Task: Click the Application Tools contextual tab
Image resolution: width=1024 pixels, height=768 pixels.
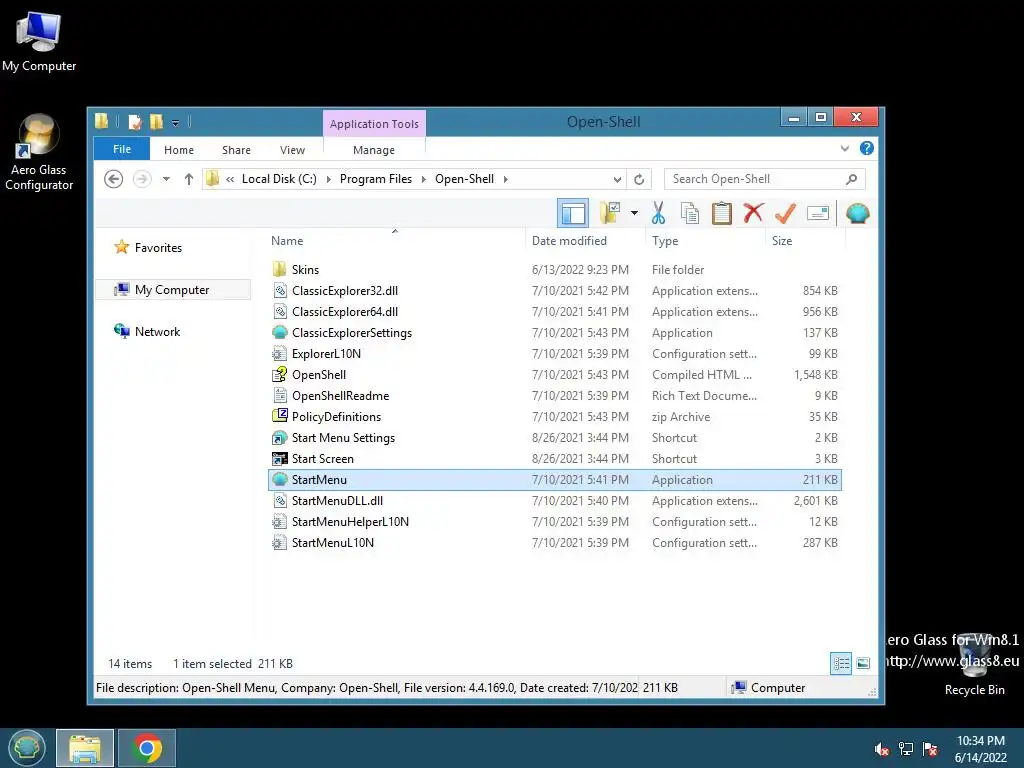Action: click(x=374, y=123)
